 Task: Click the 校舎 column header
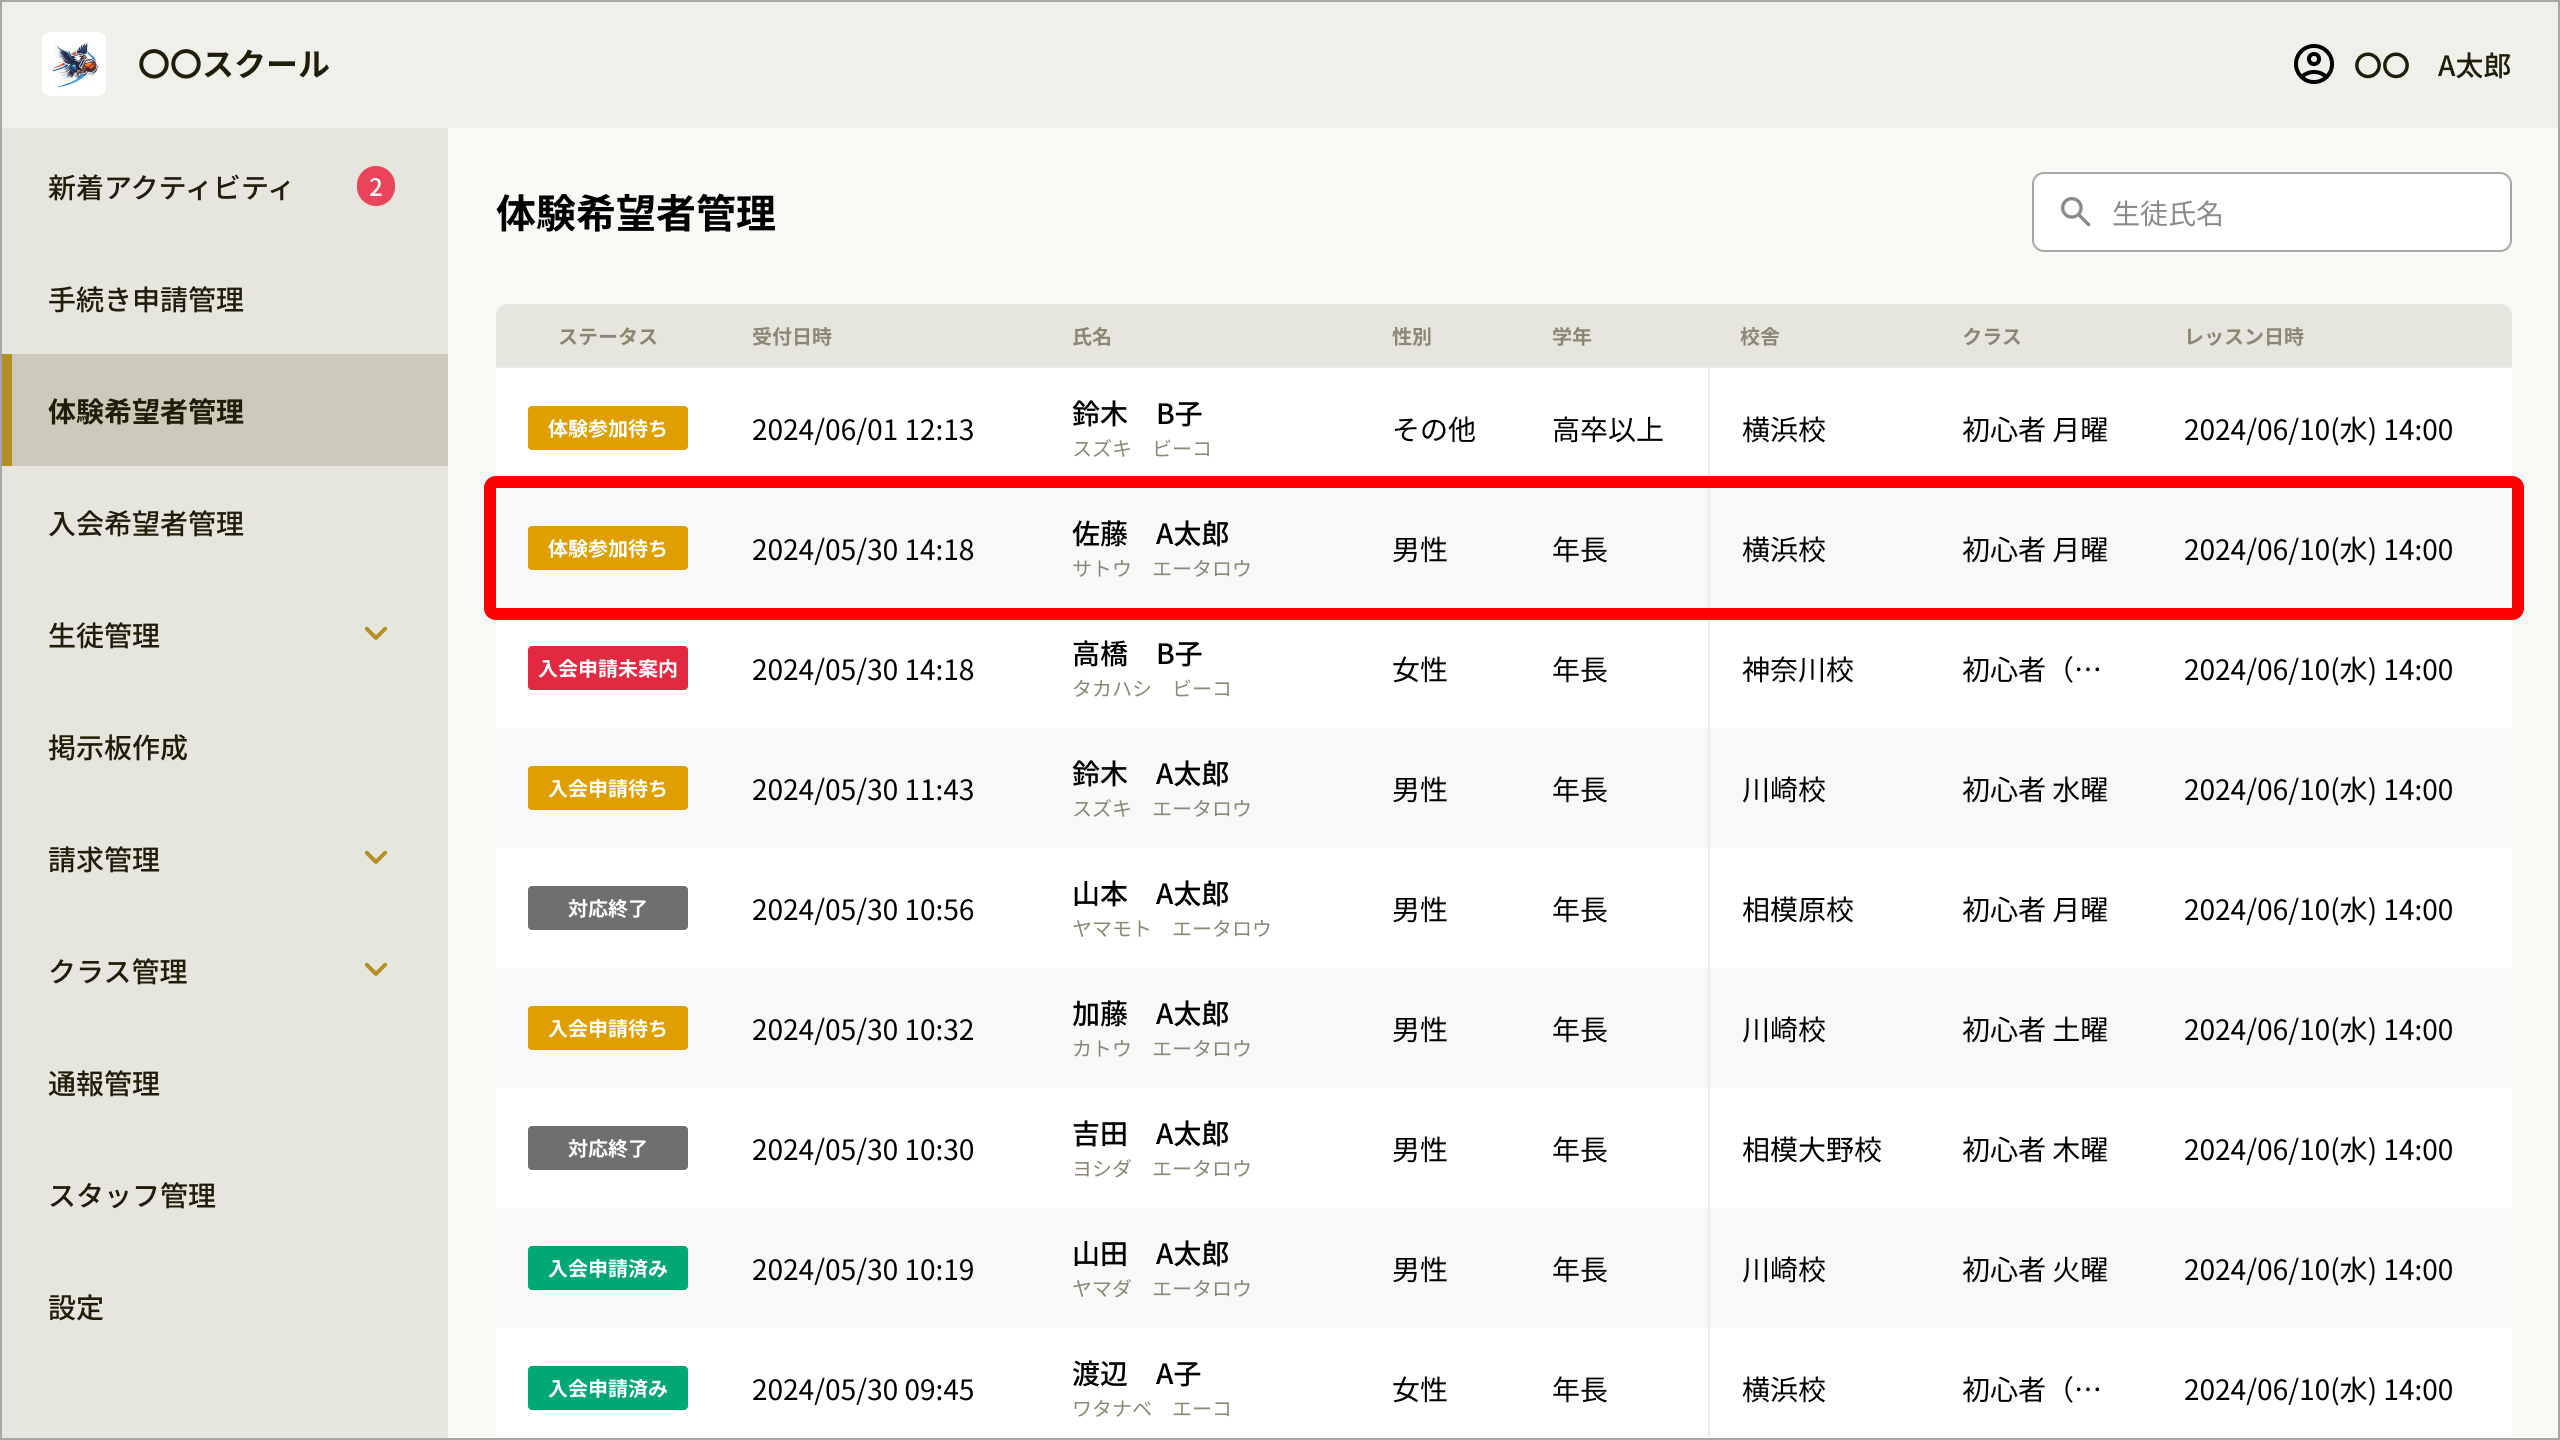pyautogui.click(x=1760, y=336)
